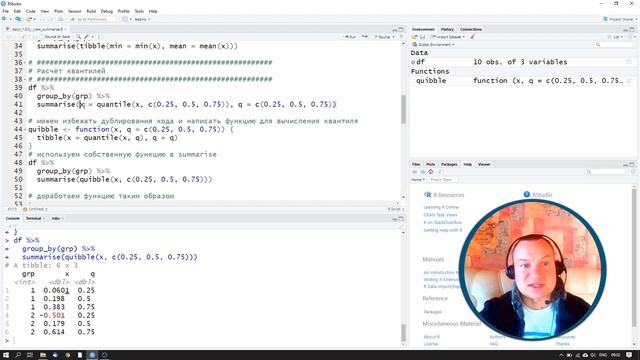The width and height of the screenshot is (640, 360).
Task: Open the Addins dropdown
Action: pyautogui.click(x=142, y=19)
